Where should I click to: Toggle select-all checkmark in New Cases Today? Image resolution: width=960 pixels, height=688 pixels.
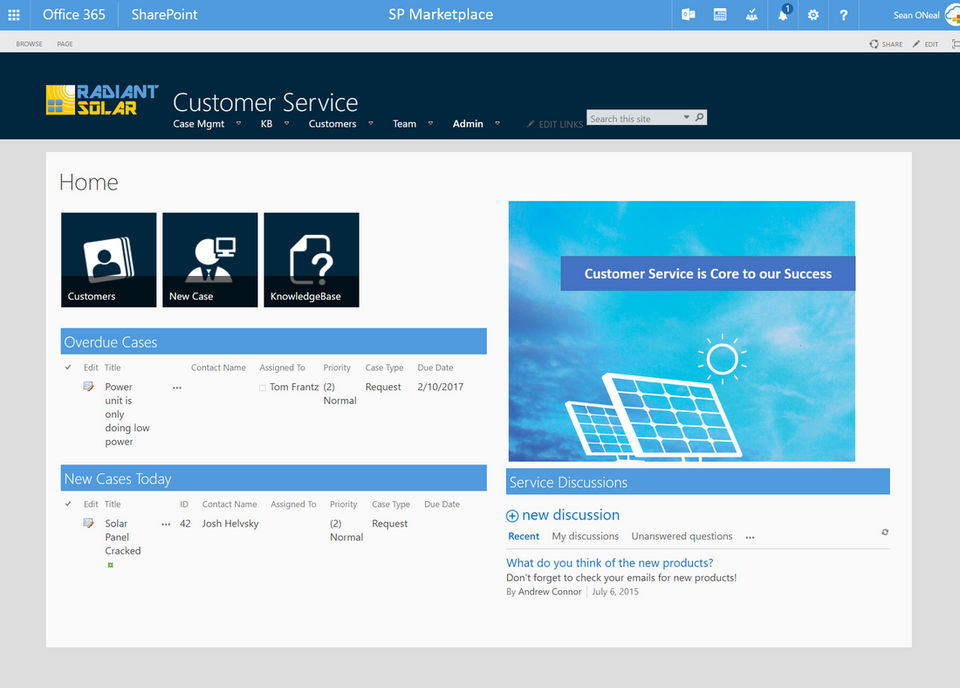(68, 504)
